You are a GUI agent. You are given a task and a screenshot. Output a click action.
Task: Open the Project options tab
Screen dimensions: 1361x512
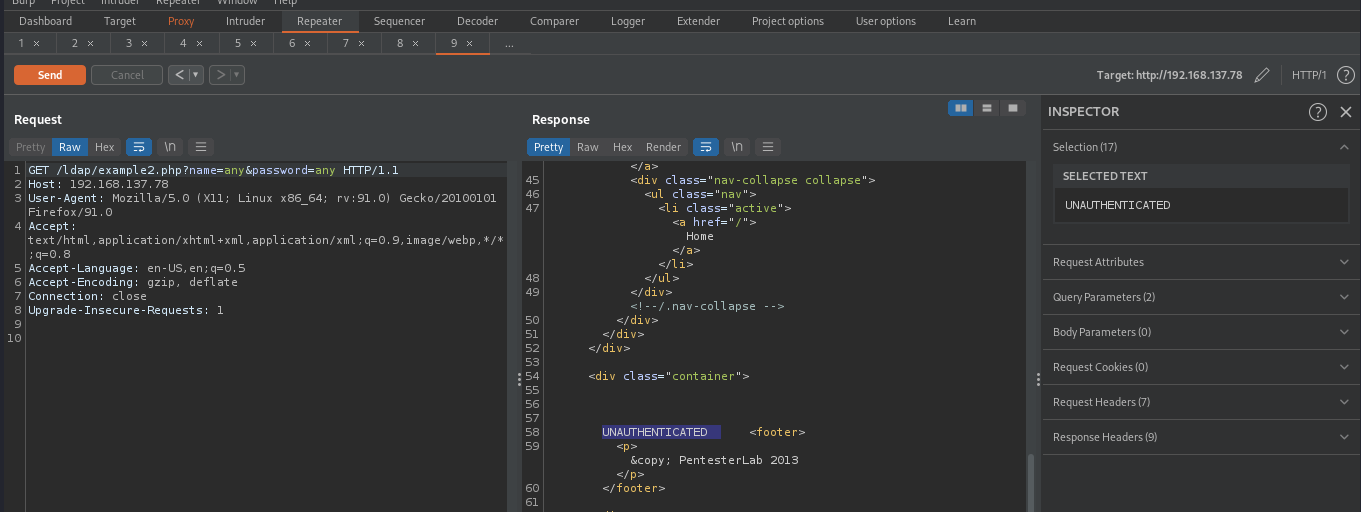click(x=788, y=21)
